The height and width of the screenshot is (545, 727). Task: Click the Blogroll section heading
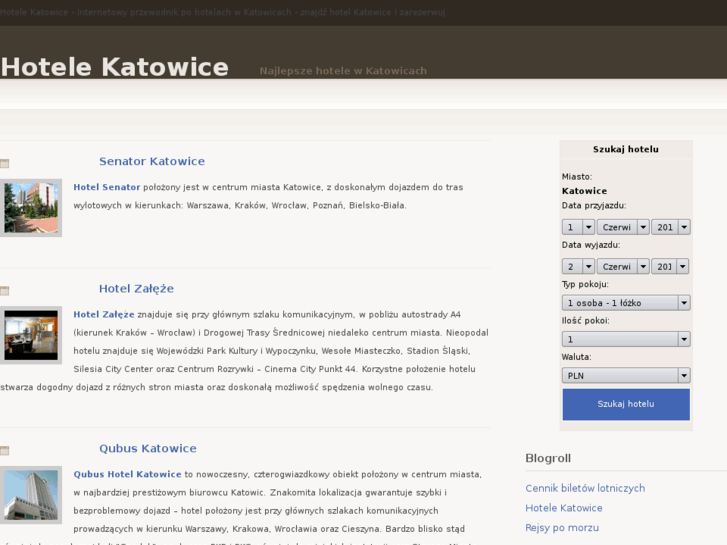tap(548, 458)
